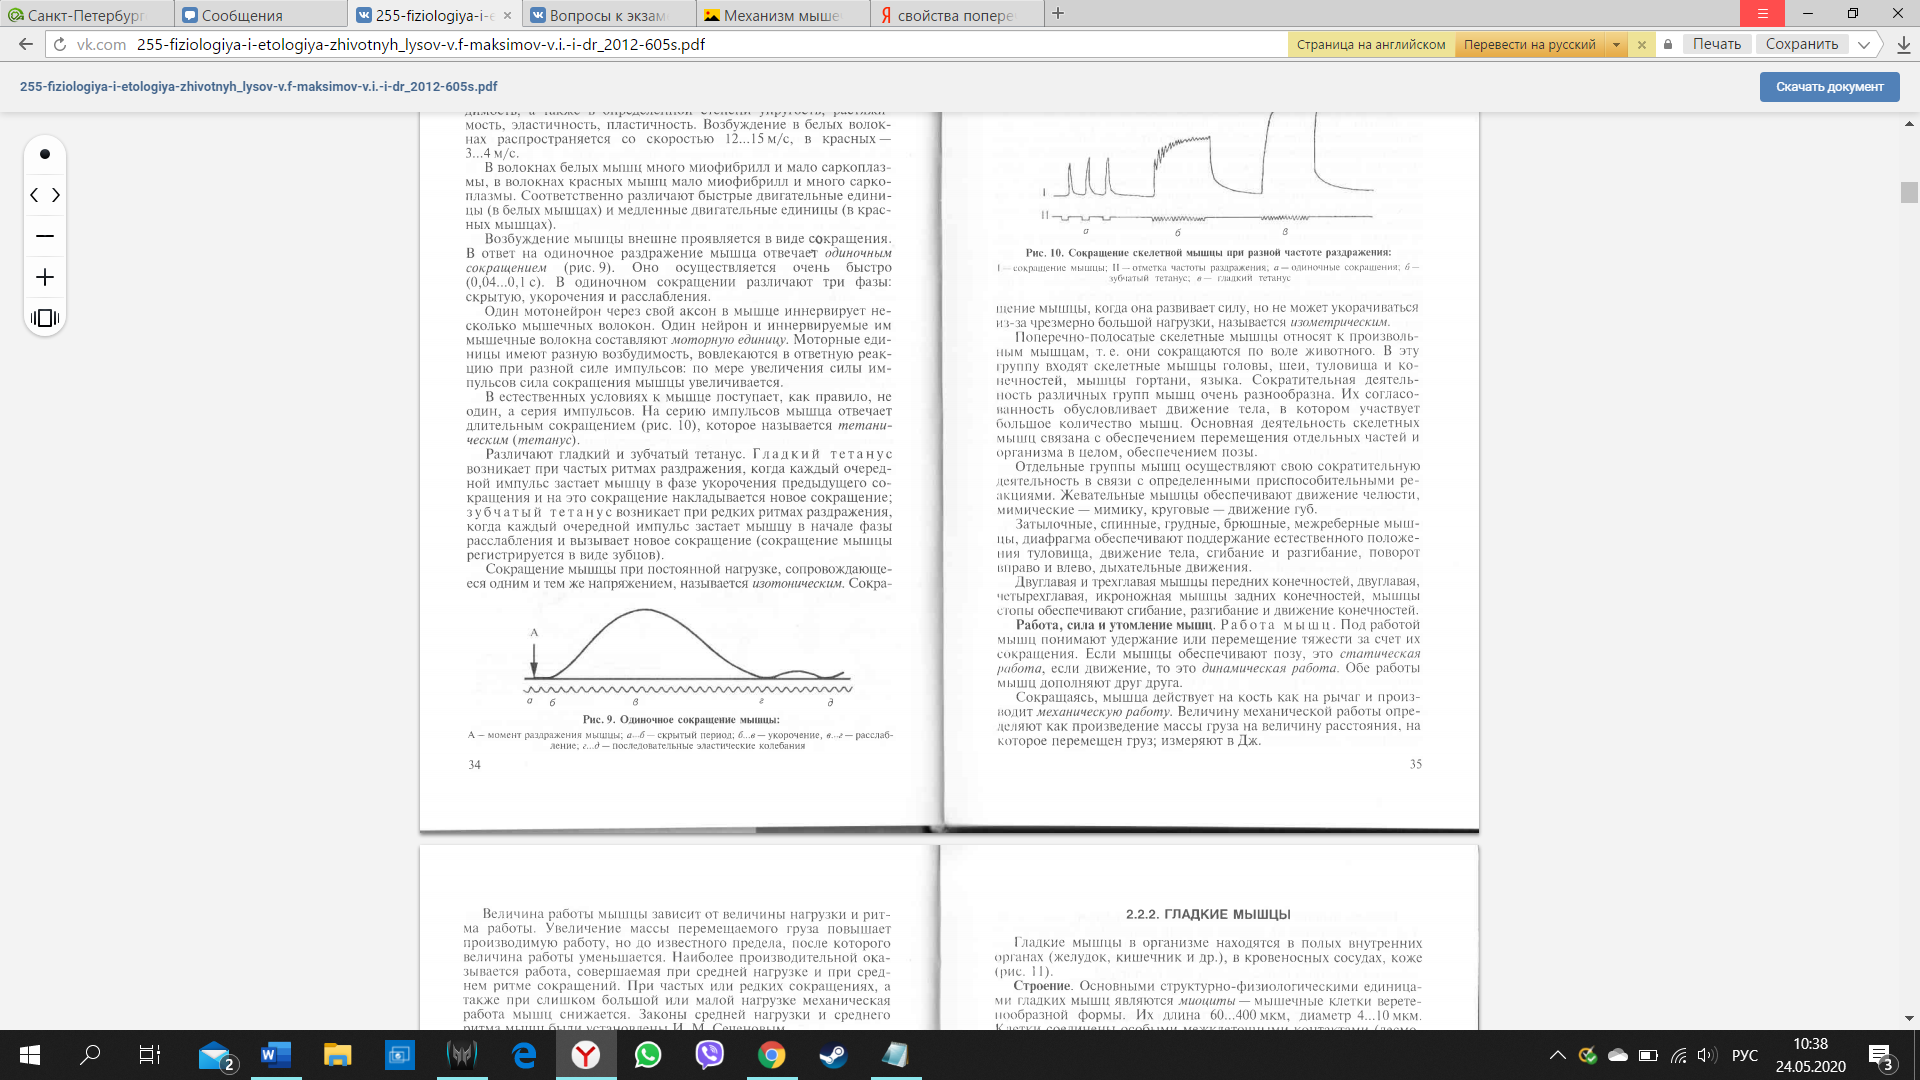This screenshot has height=1080, width=1920.
Task: Click the Скачать документ button
Action: point(1829,87)
